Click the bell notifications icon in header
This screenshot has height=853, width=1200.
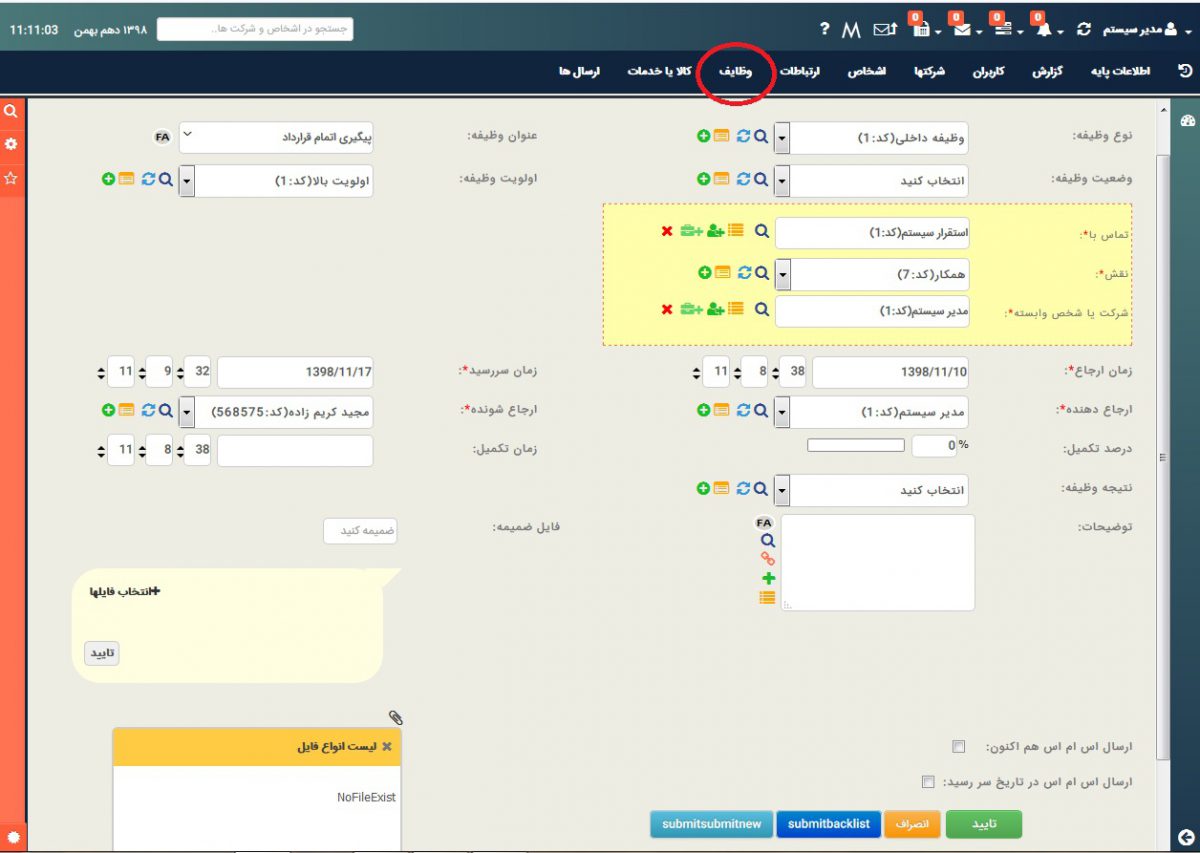[x=1043, y=30]
